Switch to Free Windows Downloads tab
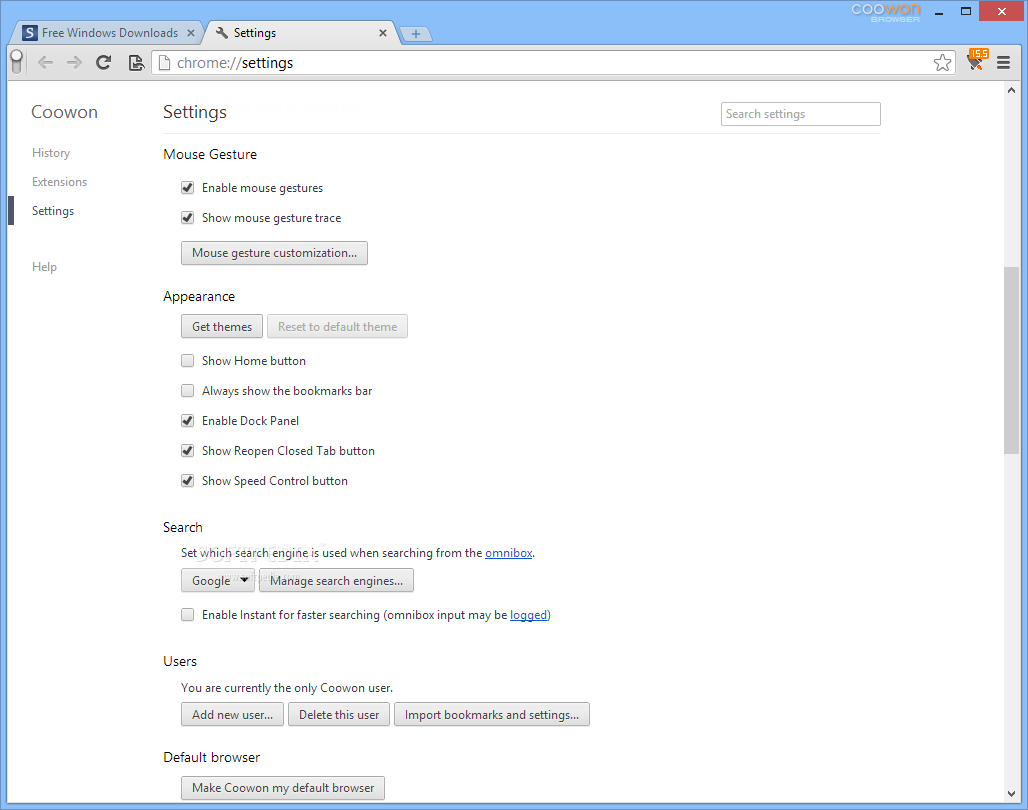 coord(108,33)
